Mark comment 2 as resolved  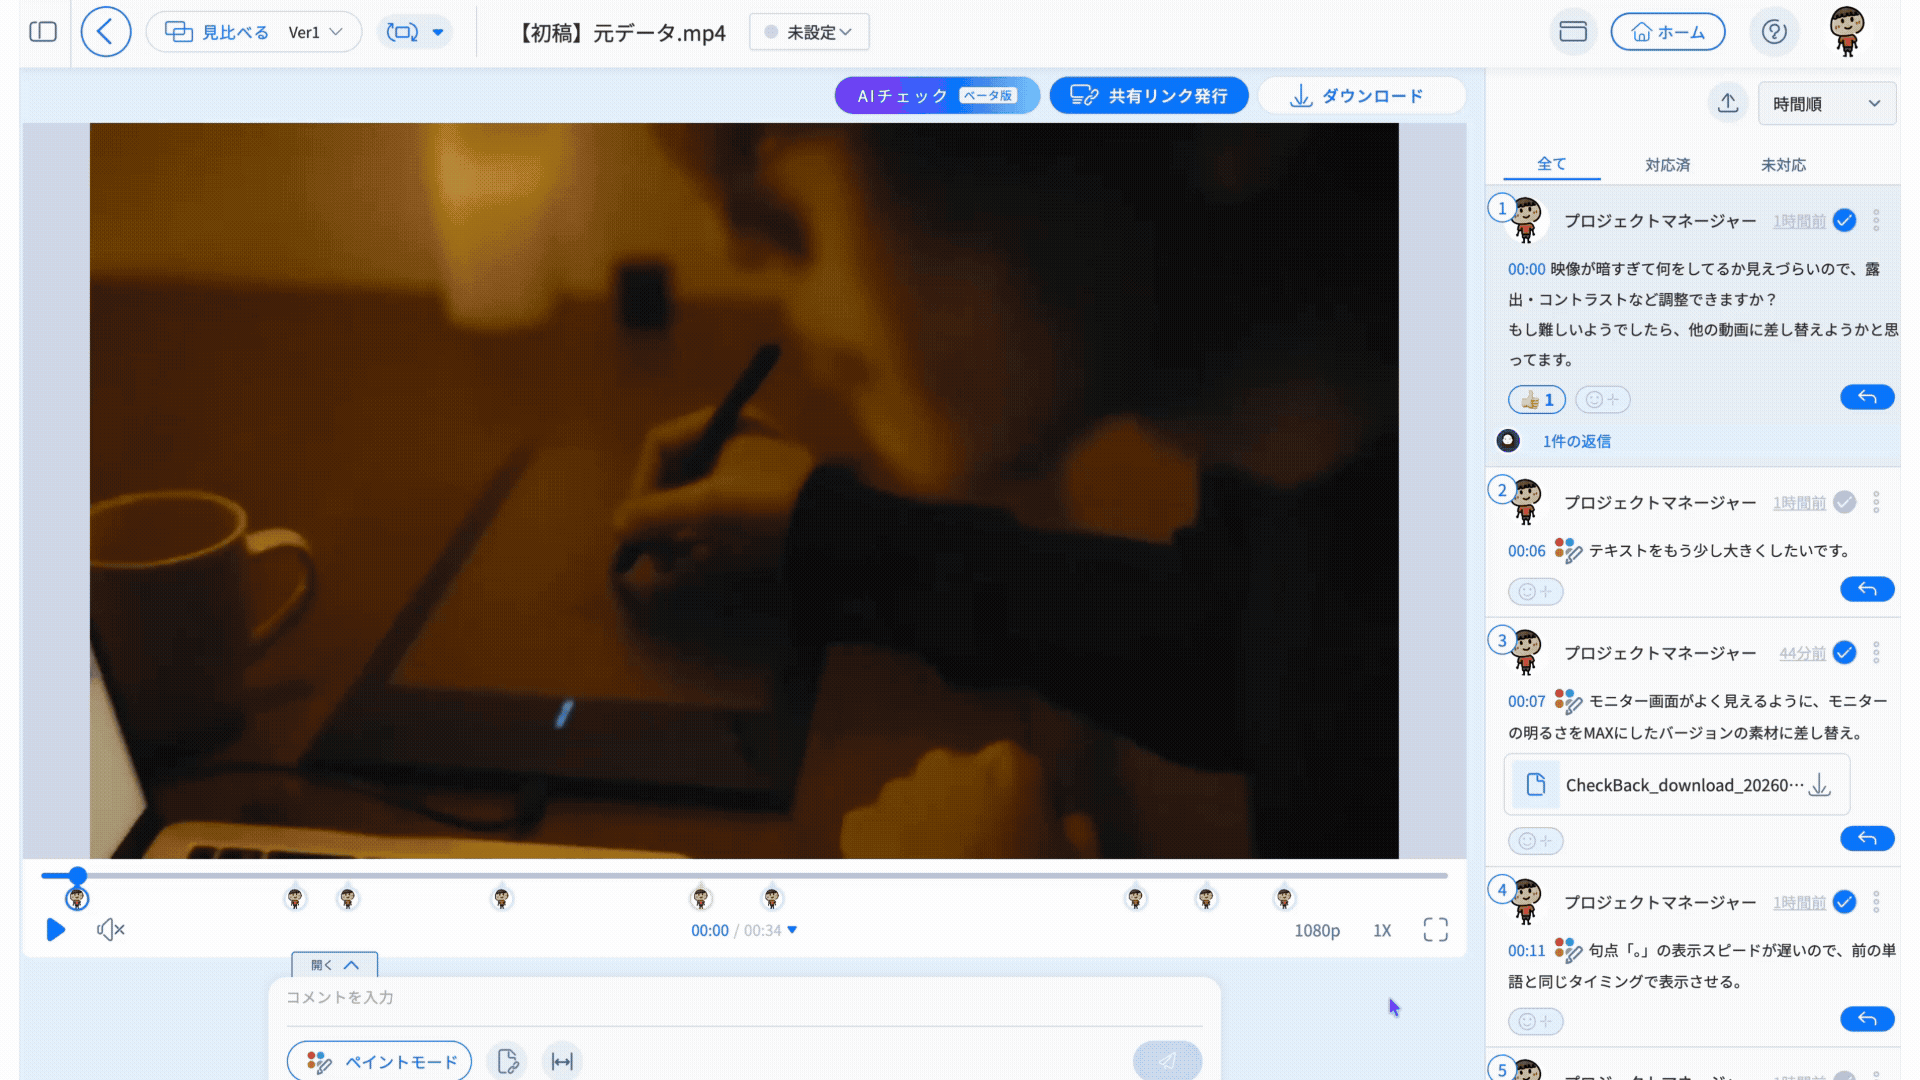pos(1845,503)
